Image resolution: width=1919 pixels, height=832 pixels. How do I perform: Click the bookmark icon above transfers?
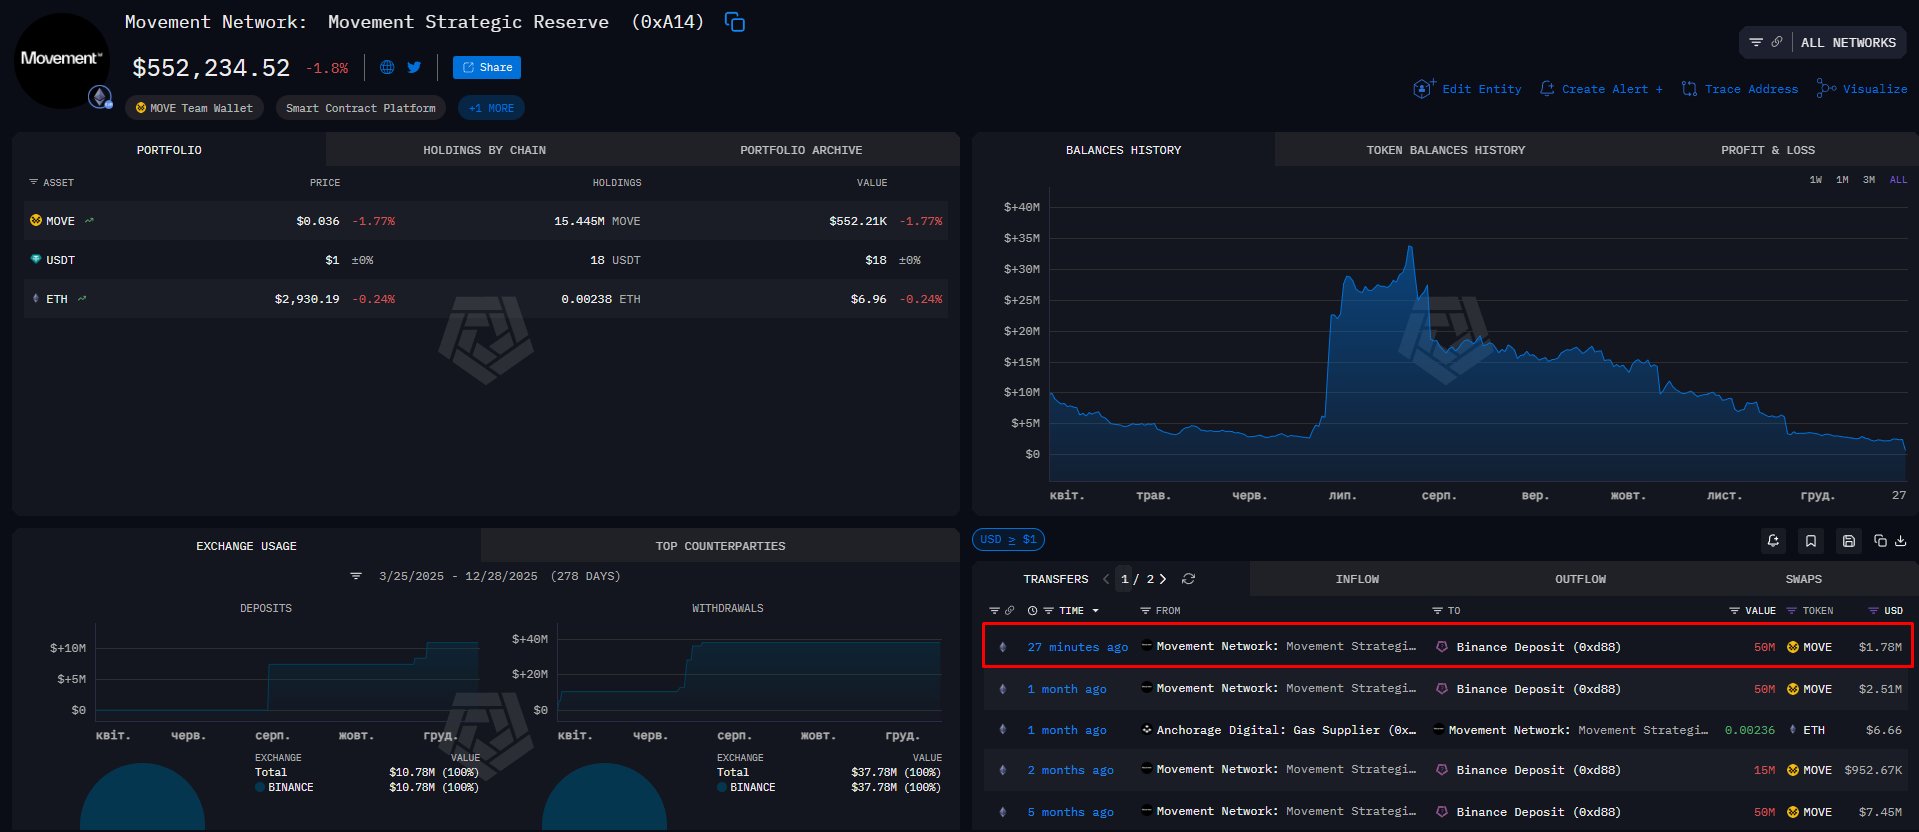coord(1810,541)
